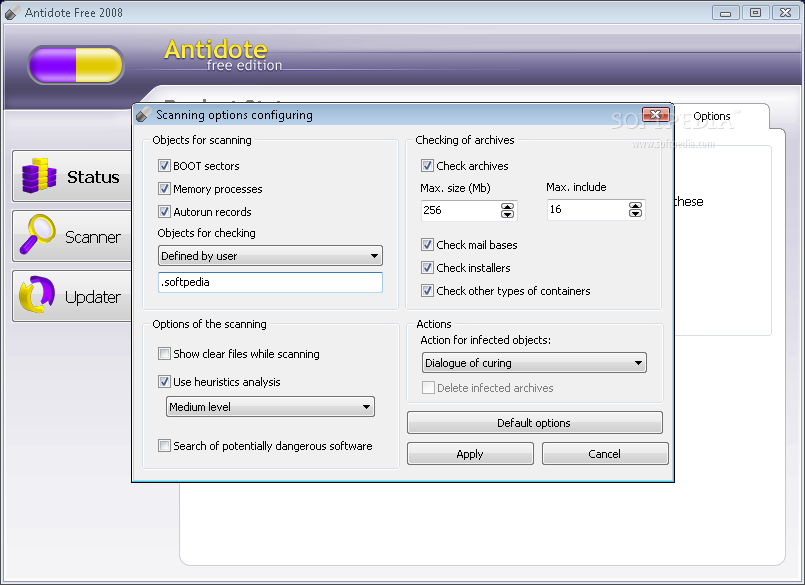
Task: Uncheck the Check installers option
Action: (x=427, y=268)
